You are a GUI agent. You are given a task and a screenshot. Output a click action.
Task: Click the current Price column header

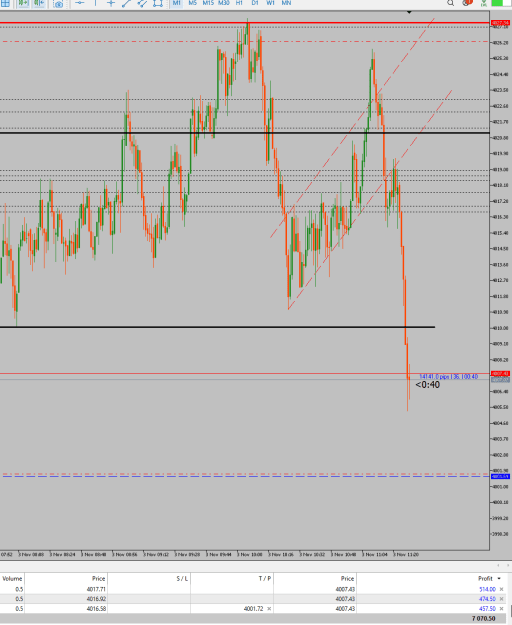pos(315,578)
